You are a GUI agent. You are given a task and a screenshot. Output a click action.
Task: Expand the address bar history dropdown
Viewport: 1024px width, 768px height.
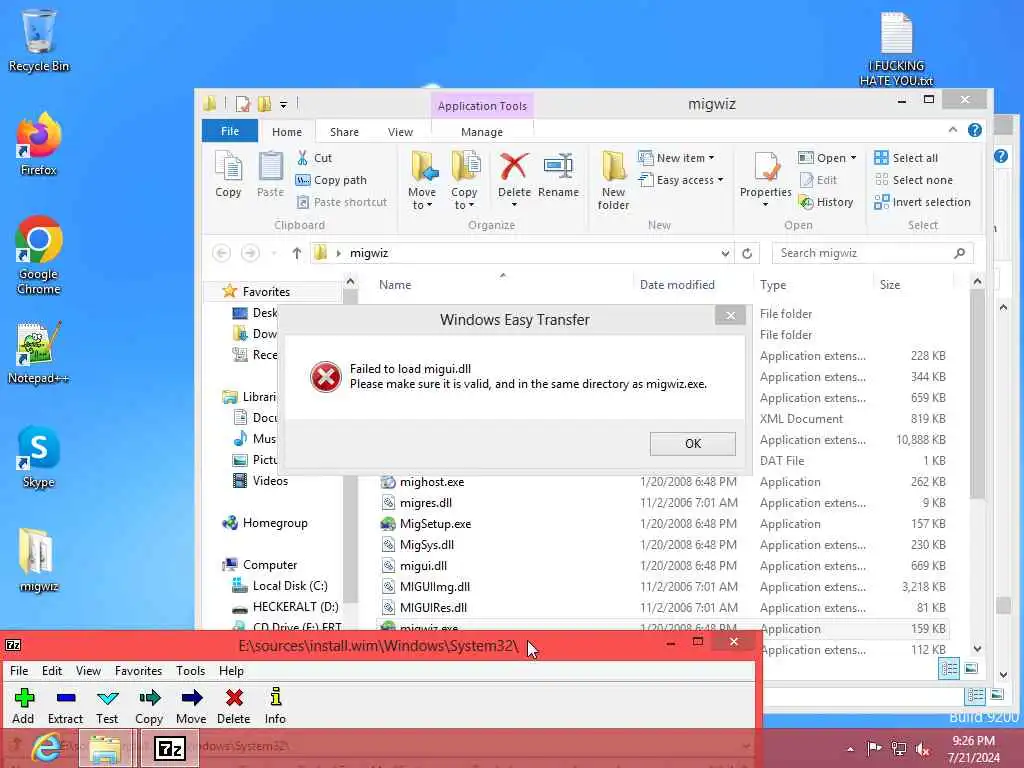(x=725, y=253)
